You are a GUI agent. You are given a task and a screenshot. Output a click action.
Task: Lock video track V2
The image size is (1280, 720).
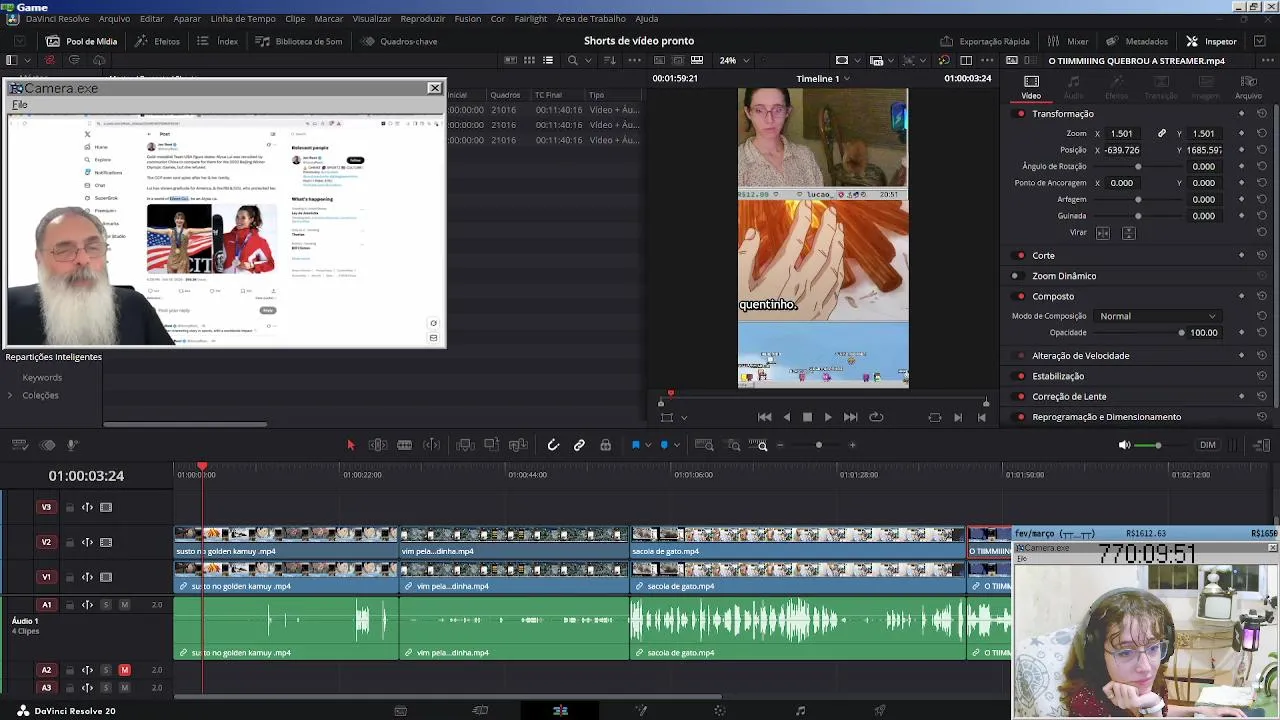(x=70, y=542)
